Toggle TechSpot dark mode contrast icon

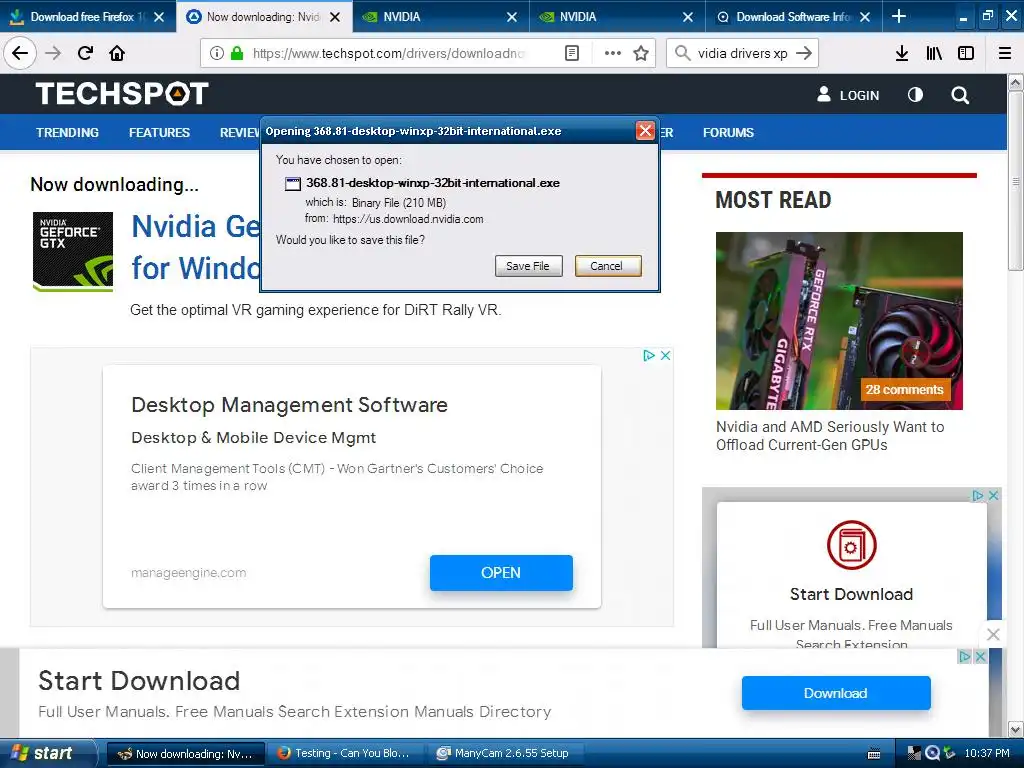click(916, 95)
